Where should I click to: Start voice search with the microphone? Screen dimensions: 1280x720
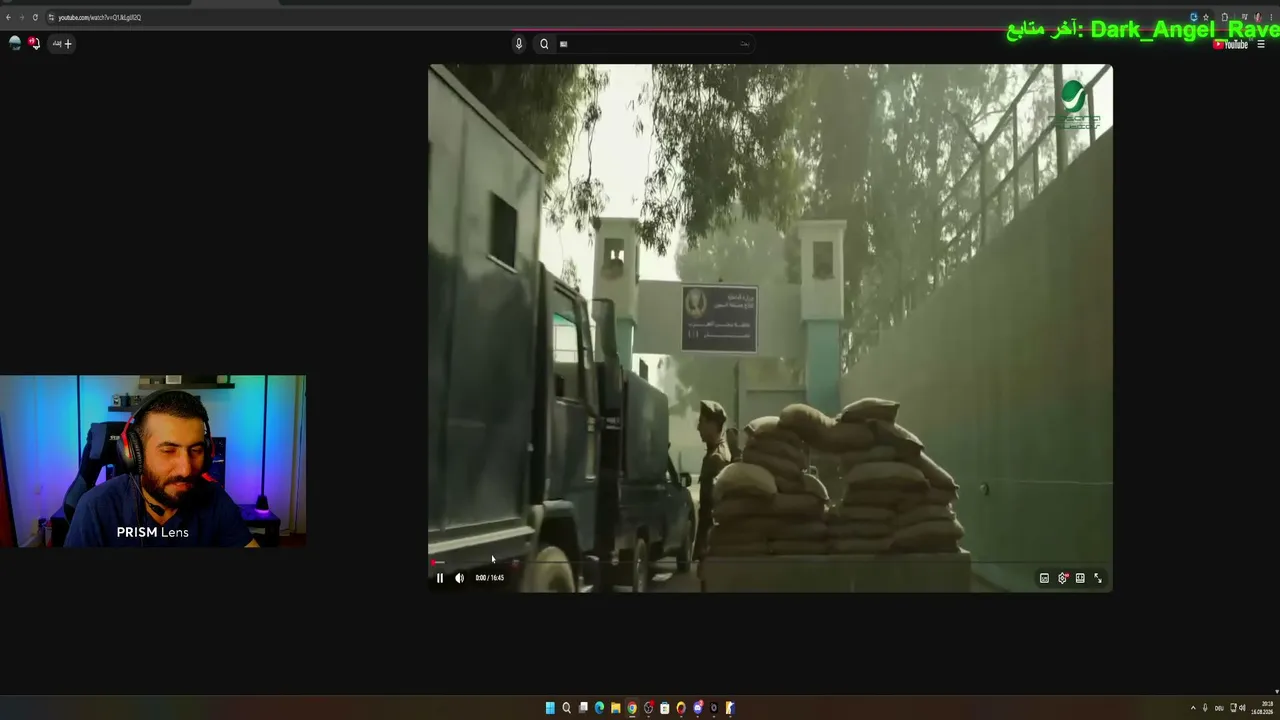tap(519, 44)
